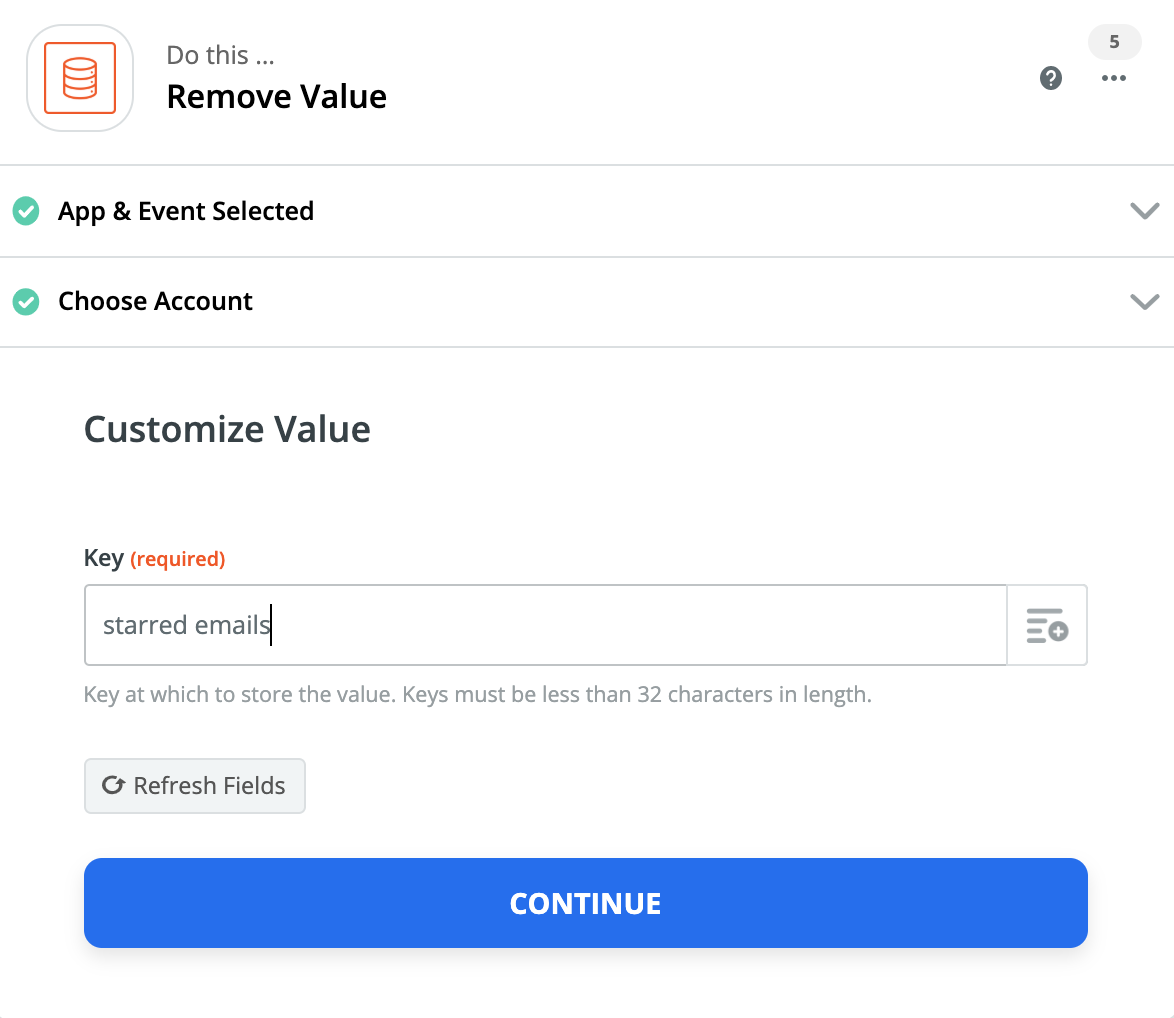Open the three-dot more options menu
Screen dimensions: 1174x1018
click(x=1114, y=78)
